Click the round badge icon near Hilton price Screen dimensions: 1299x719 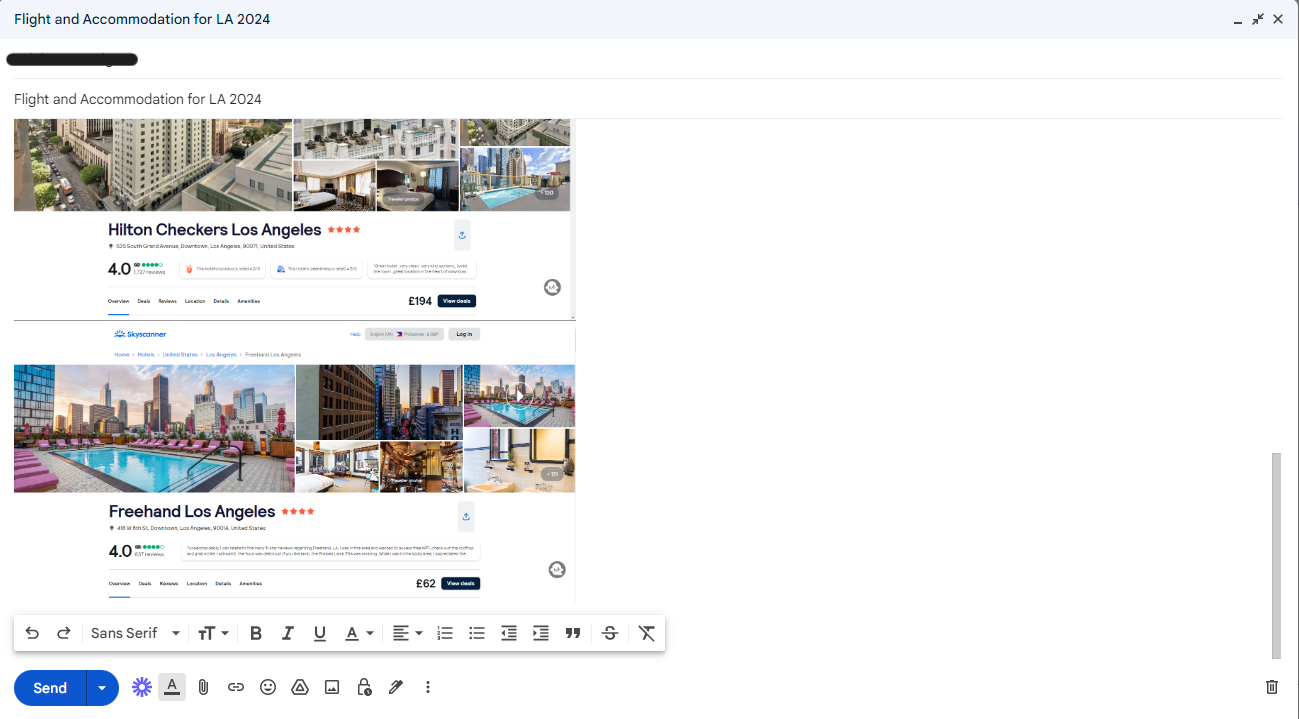[x=552, y=287]
